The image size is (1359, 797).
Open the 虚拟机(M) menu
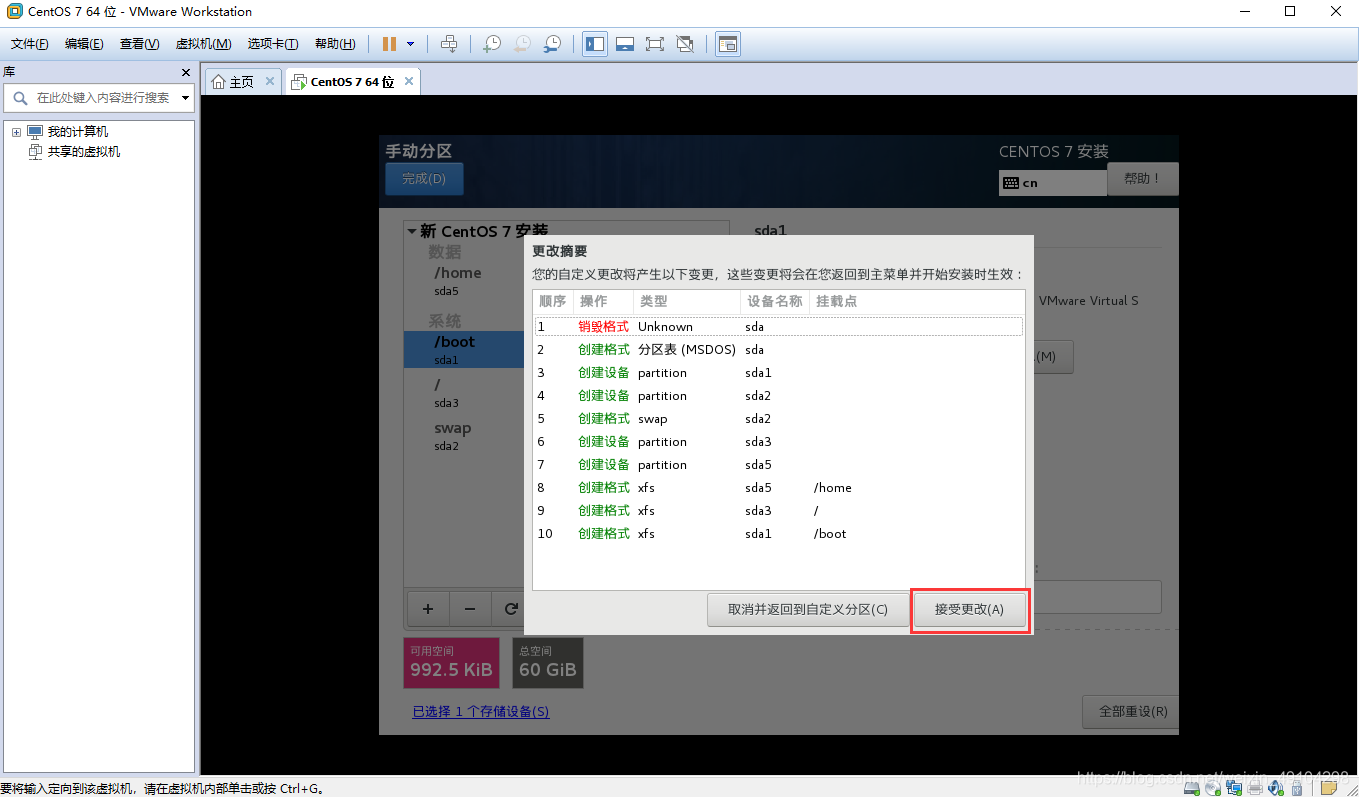[203, 44]
